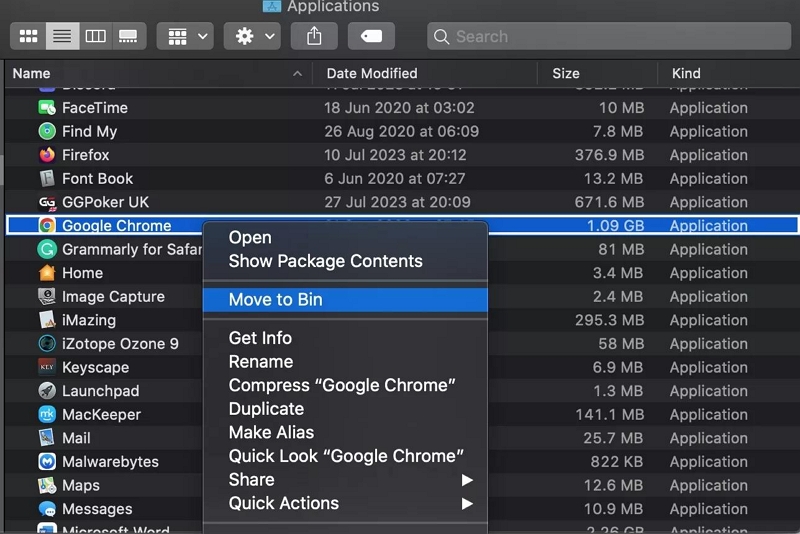The width and height of the screenshot is (800, 534).
Task: Choose Open from the context menu
Action: coord(345,238)
